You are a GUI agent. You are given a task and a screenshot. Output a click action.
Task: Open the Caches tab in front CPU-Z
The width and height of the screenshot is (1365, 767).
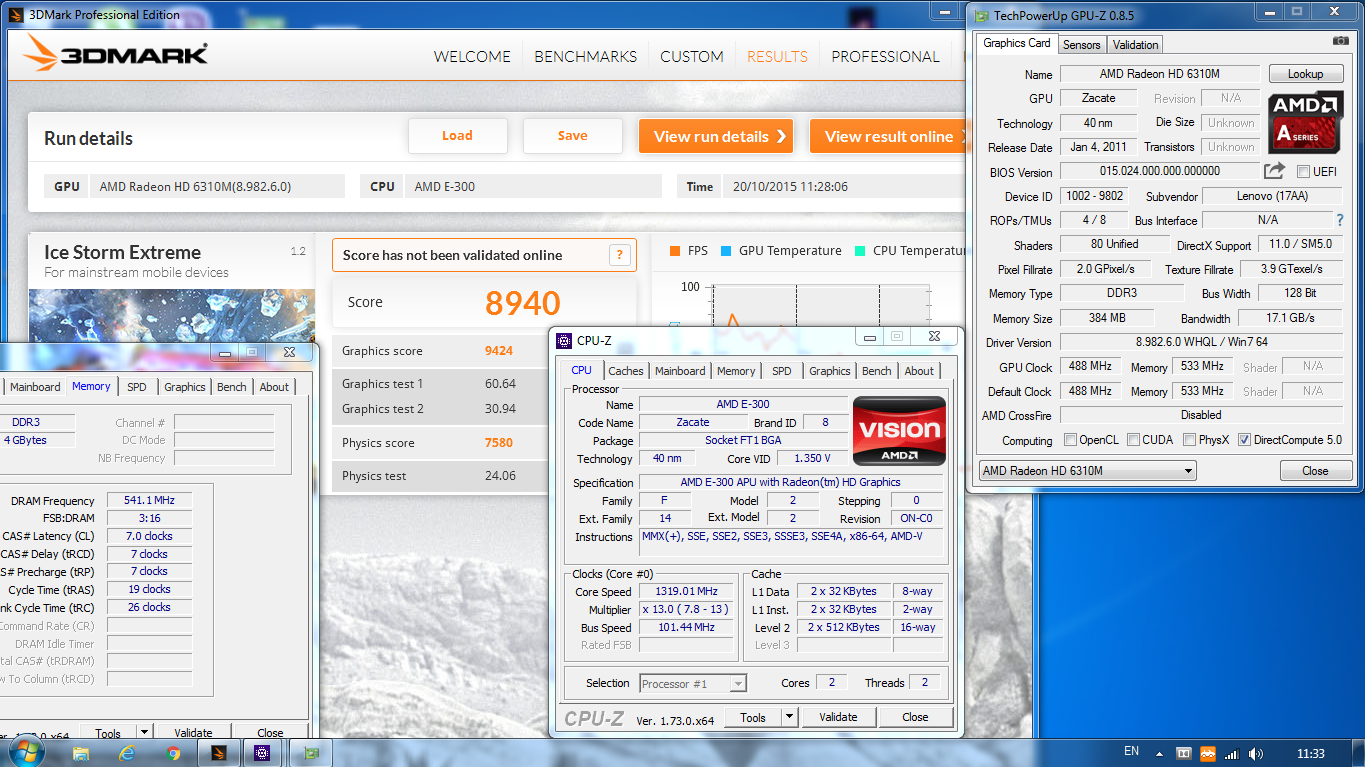click(626, 371)
